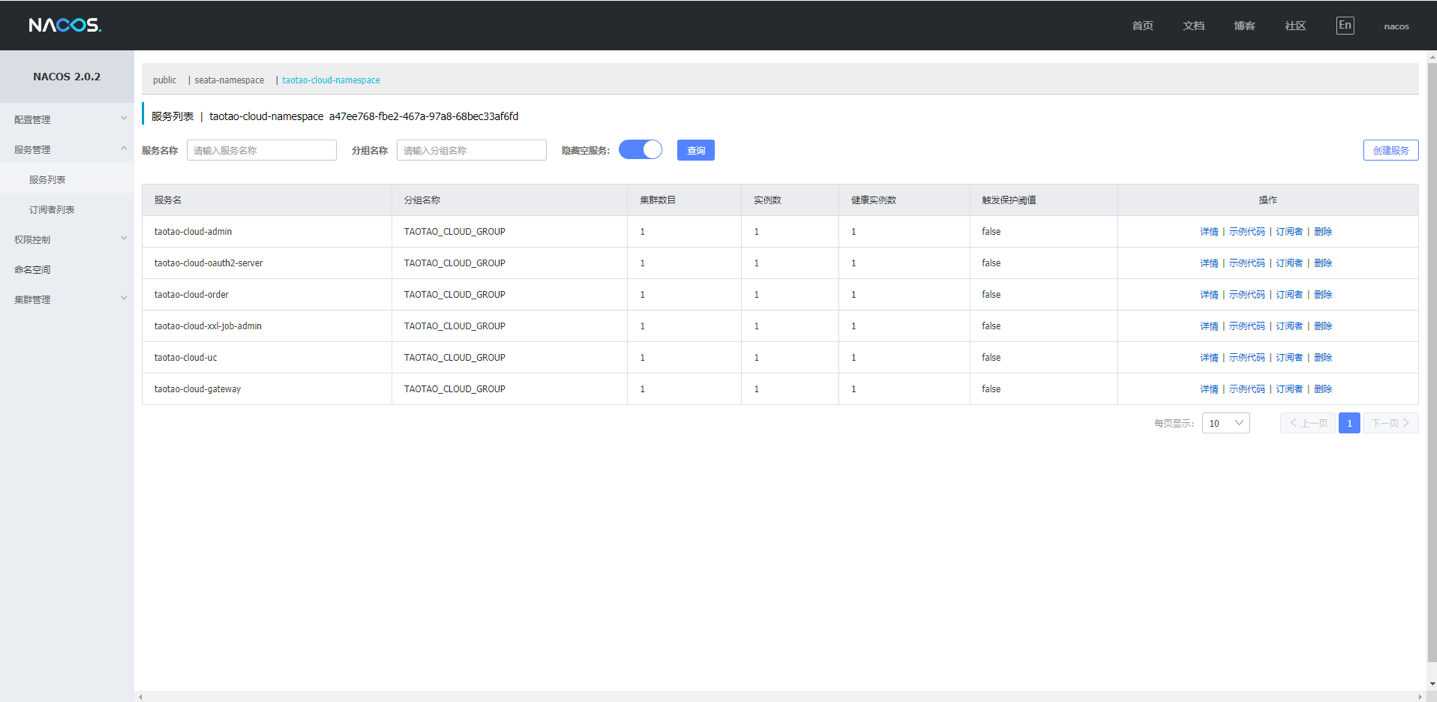1437x702 pixels.
Task: Select the taotao-cloud-namespace tab
Action: (331, 80)
